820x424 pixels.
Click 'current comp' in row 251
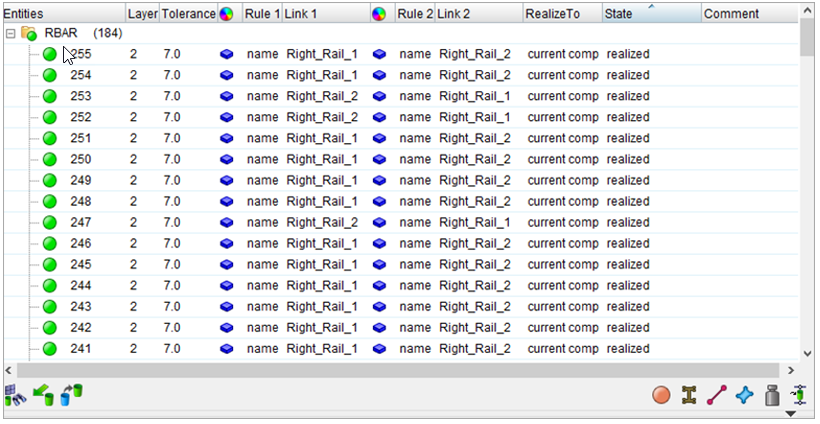563,139
